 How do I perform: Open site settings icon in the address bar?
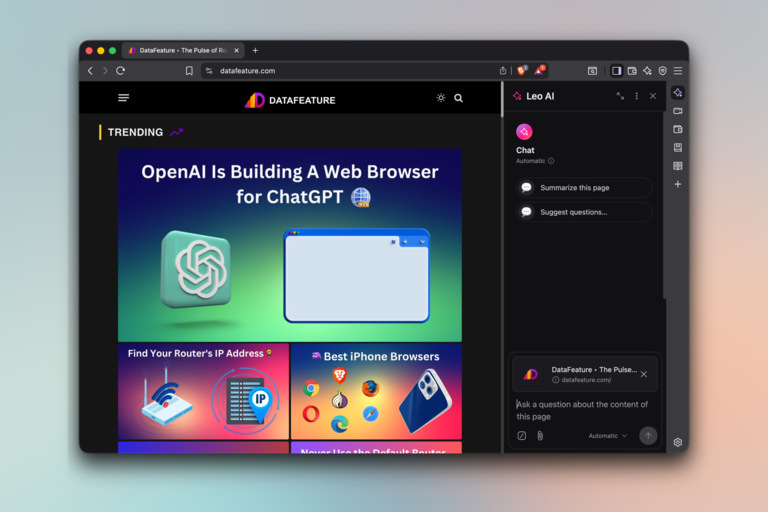[x=209, y=71]
